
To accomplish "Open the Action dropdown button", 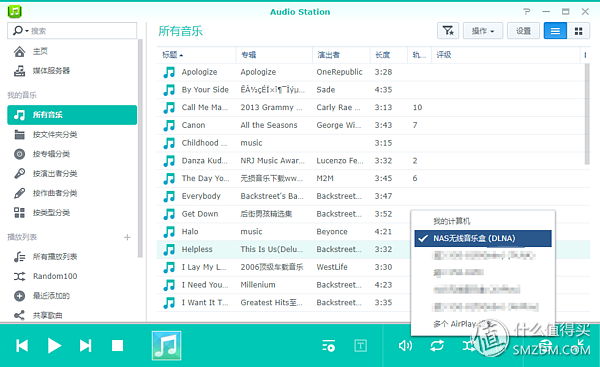I will tap(483, 31).
